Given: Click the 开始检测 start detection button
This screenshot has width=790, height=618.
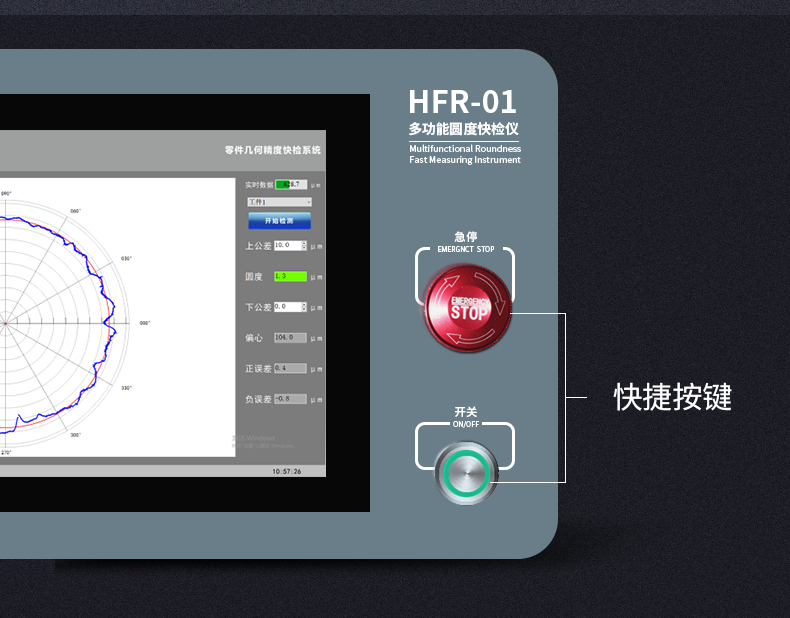Looking at the screenshot, I should point(279,220).
